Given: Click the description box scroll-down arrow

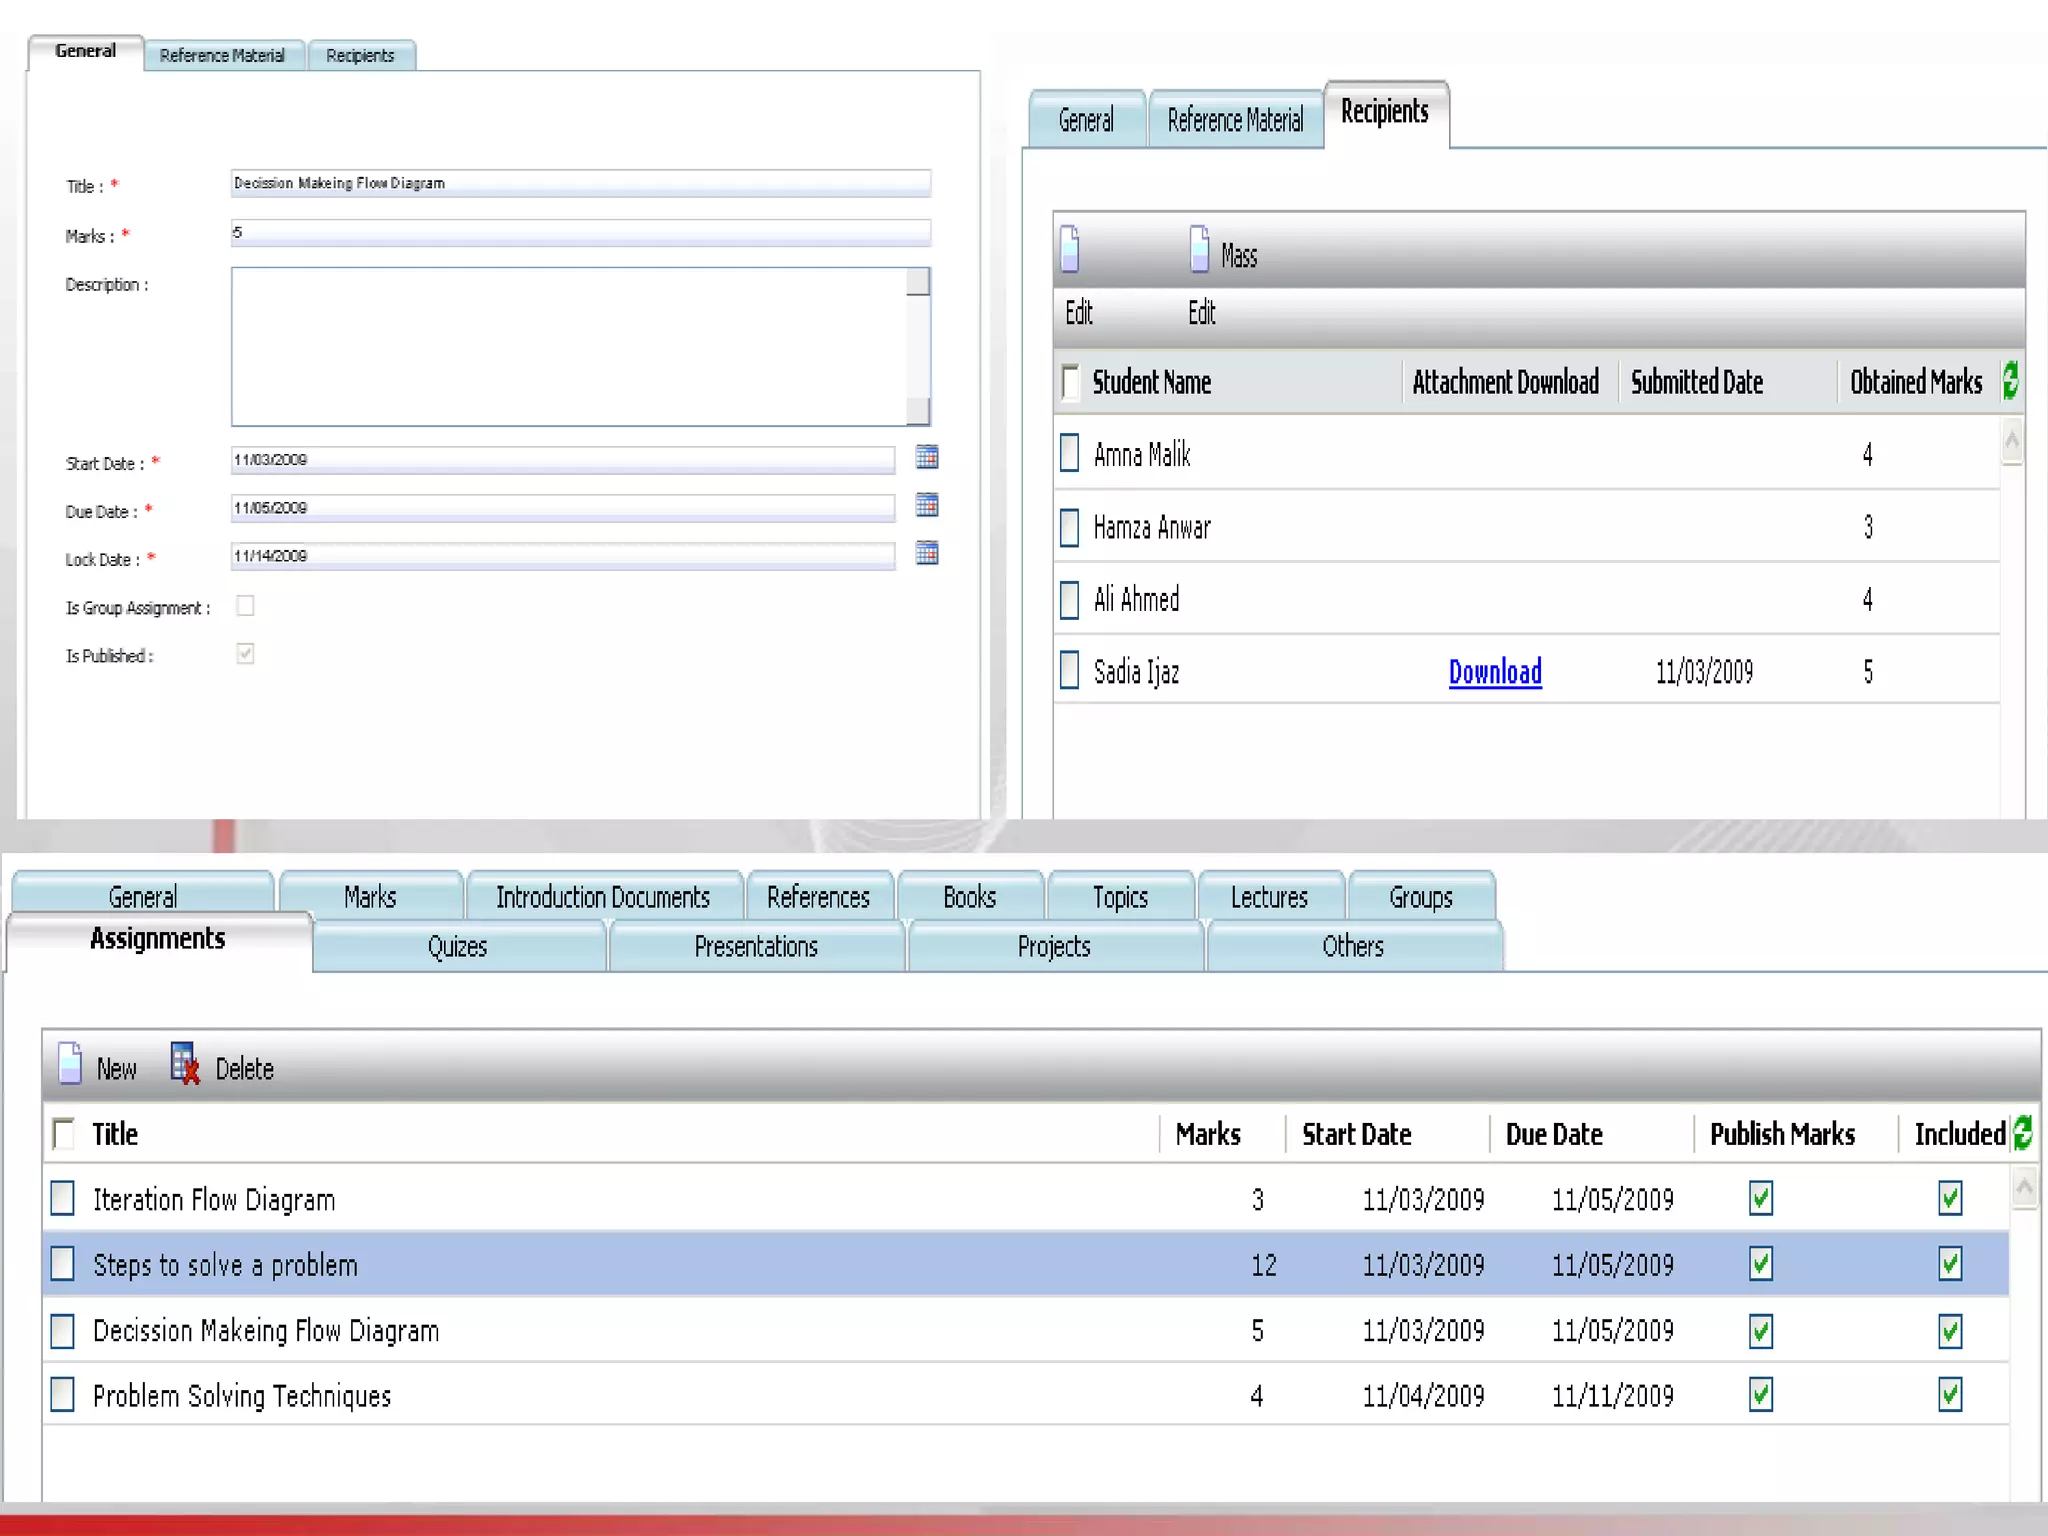Looking at the screenshot, I should click(x=918, y=411).
